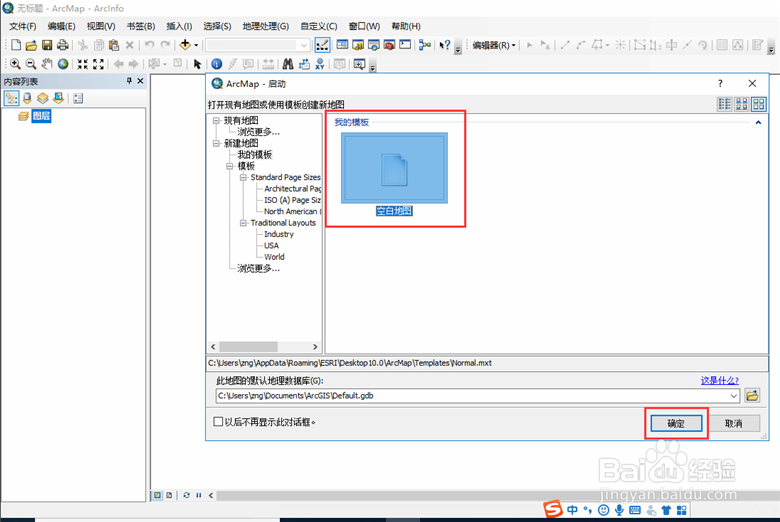Click the 确定 button
The width and height of the screenshot is (780, 522).
tap(676, 423)
